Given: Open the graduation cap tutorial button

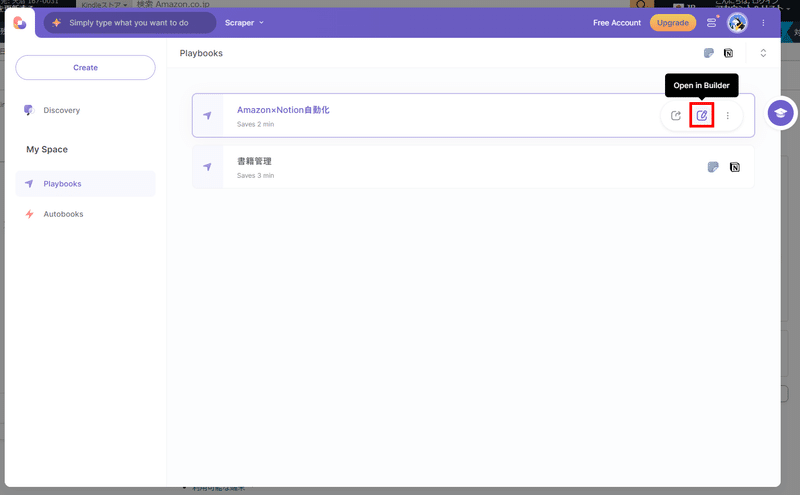Looking at the screenshot, I should pos(780,113).
